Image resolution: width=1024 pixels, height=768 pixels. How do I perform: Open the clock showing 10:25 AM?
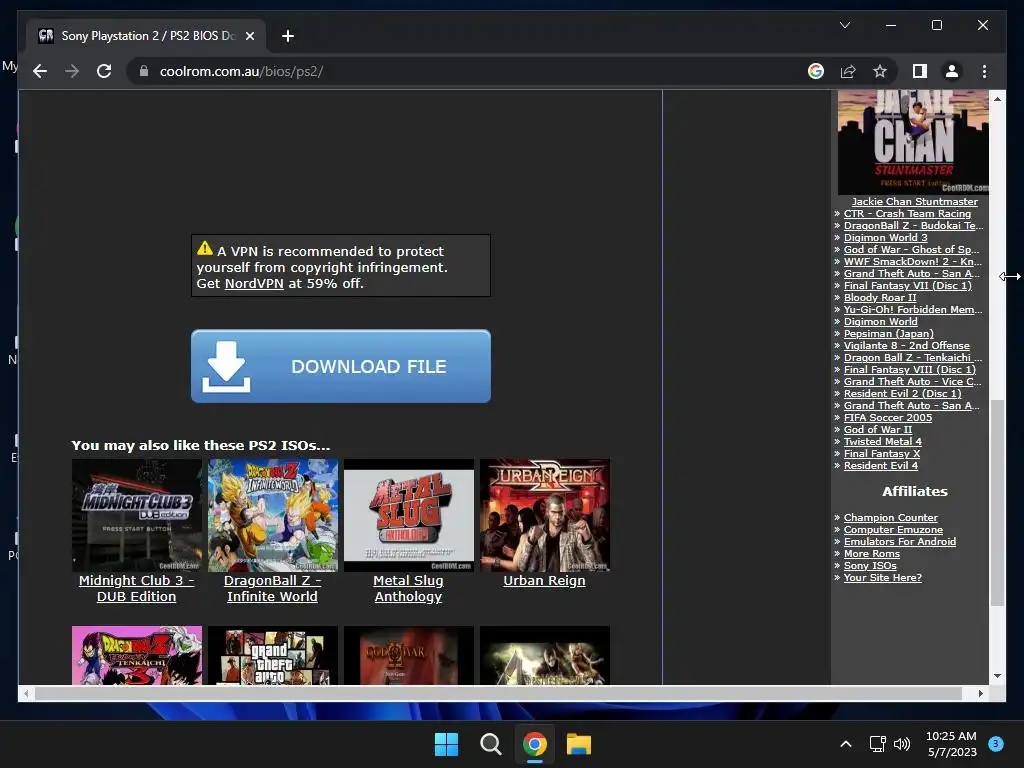[952, 744]
